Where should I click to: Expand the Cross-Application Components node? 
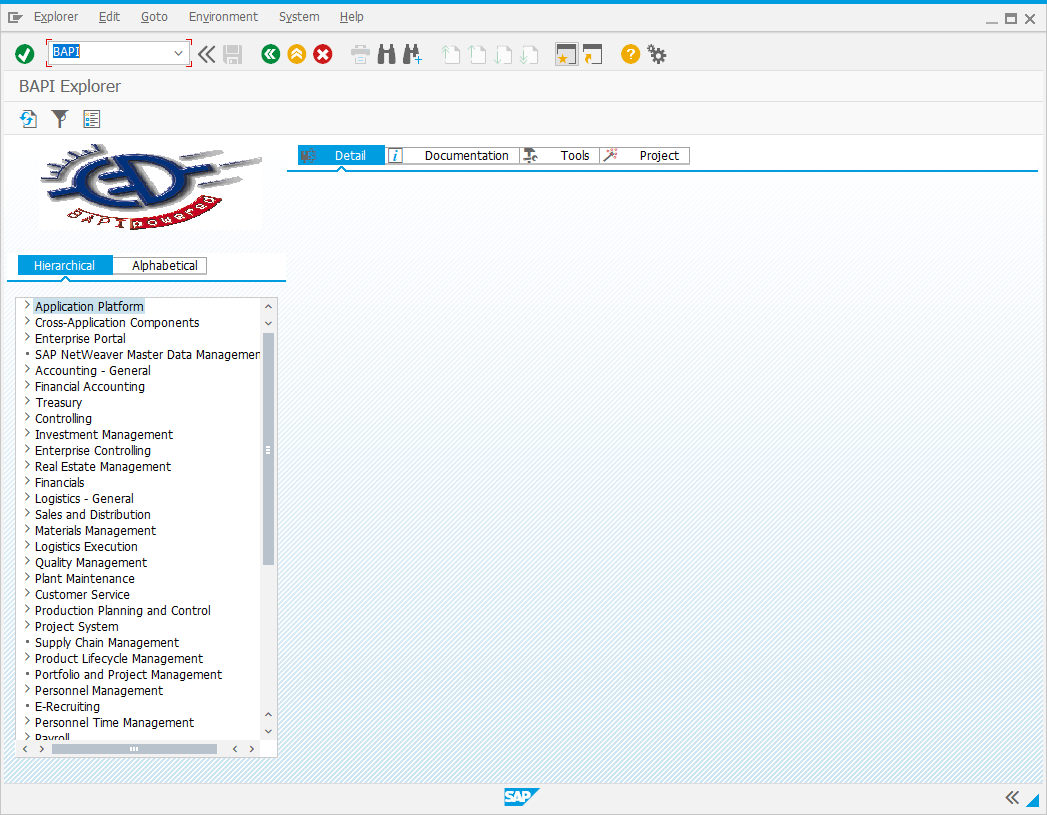pyautogui.click(x=27, y=321)
